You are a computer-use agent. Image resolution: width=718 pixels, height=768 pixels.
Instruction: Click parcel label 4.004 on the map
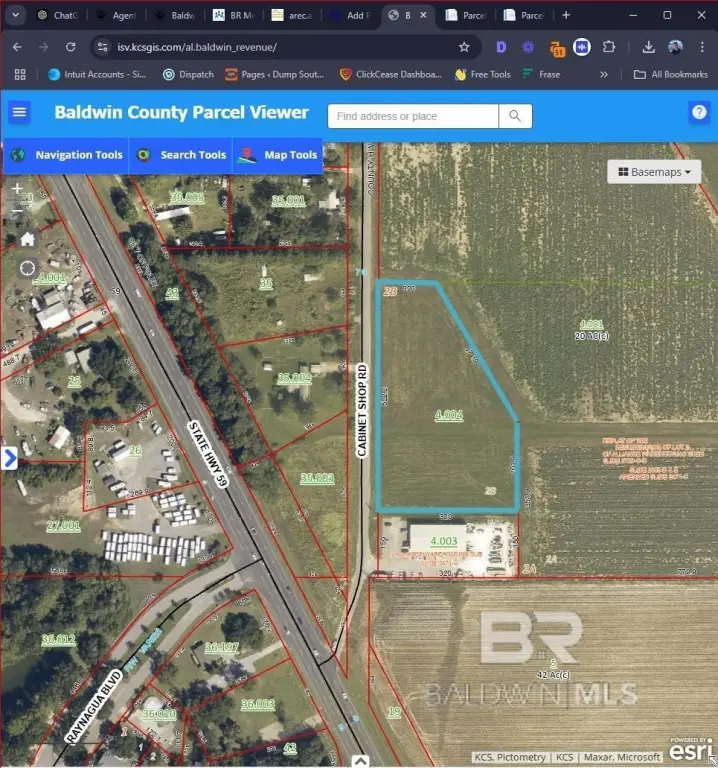(449, 414)
